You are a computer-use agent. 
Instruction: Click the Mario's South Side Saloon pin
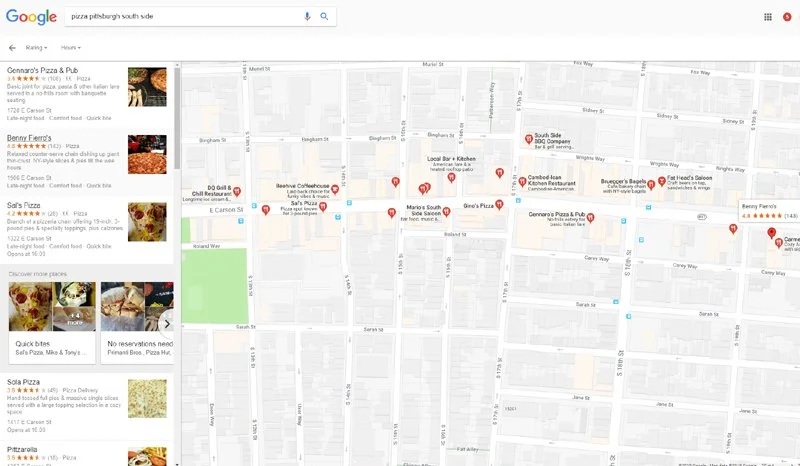click(x=446, y=211)
